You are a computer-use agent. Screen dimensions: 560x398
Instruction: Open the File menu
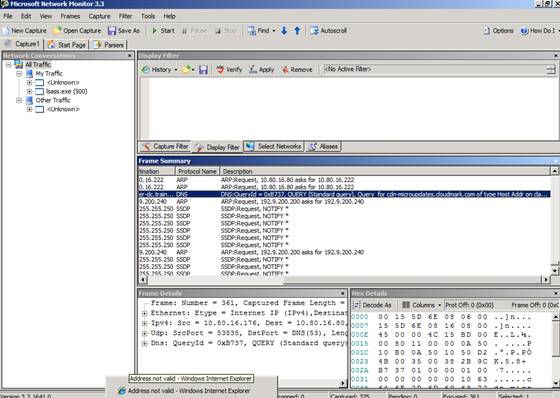pos(8,16)
